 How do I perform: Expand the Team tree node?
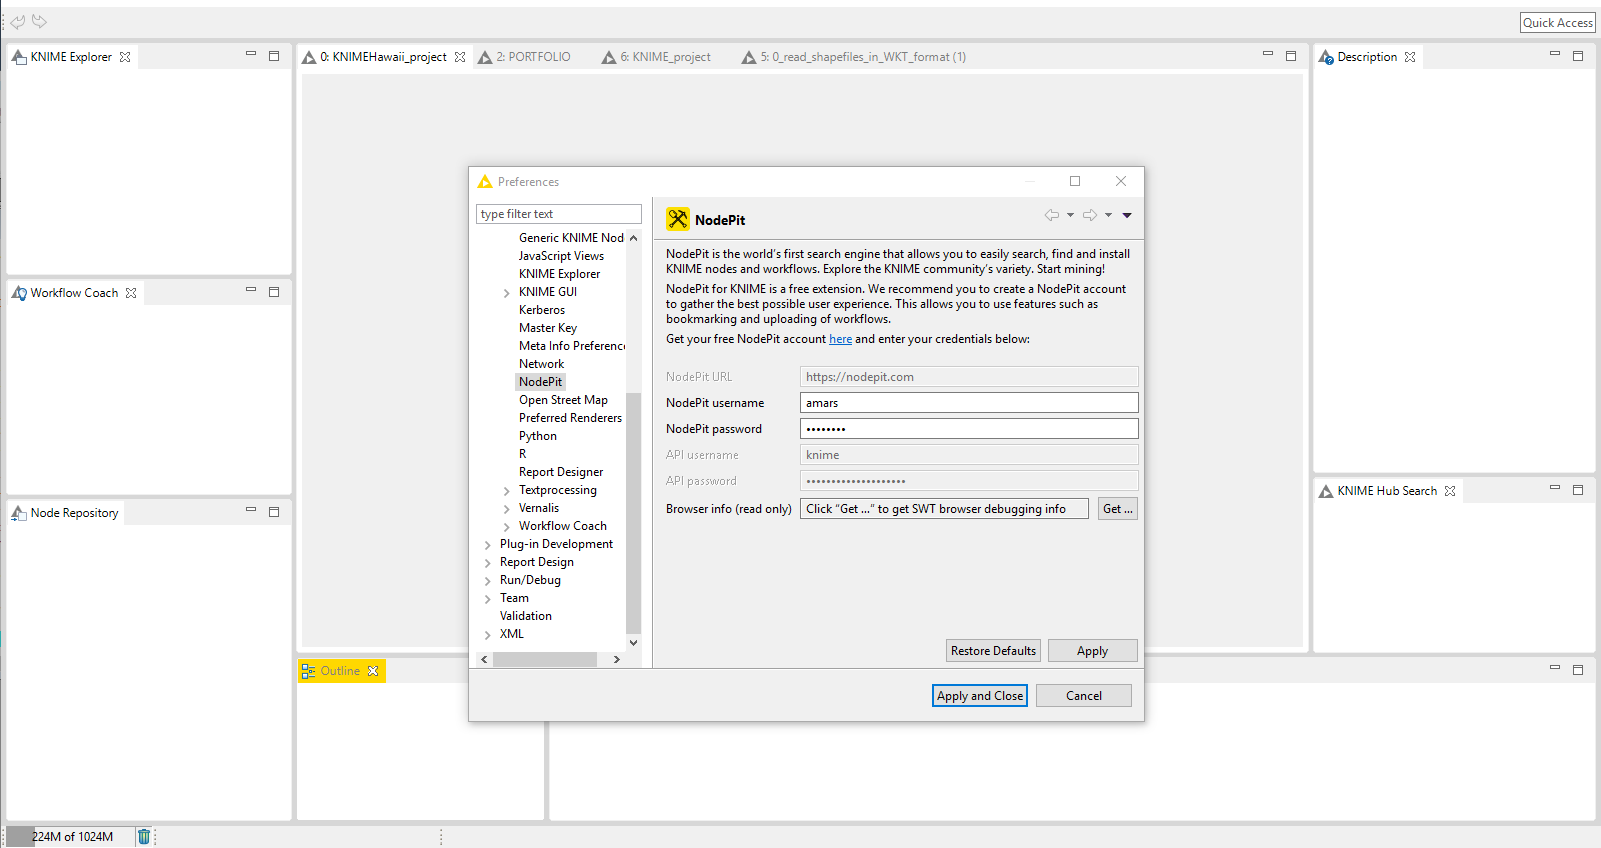click(x=488, y=599)
